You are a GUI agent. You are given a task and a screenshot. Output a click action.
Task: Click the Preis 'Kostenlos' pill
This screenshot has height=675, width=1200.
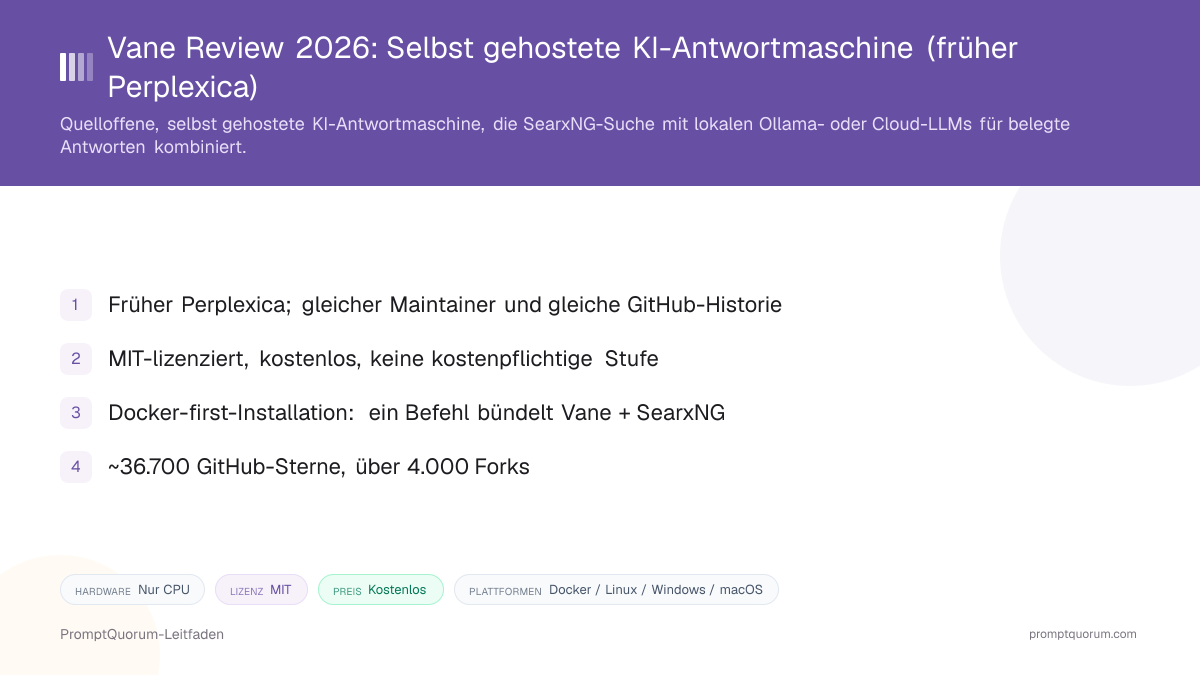coord(380,590)
